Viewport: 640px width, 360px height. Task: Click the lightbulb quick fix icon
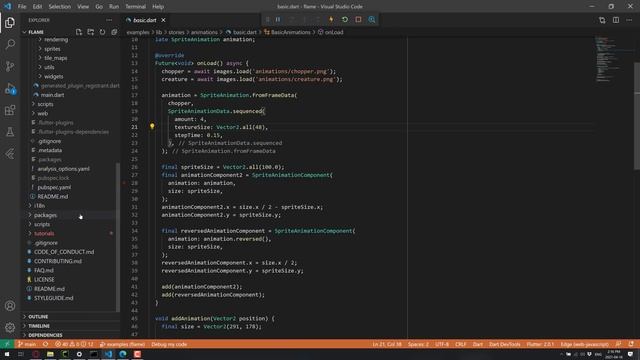(152, 127)
